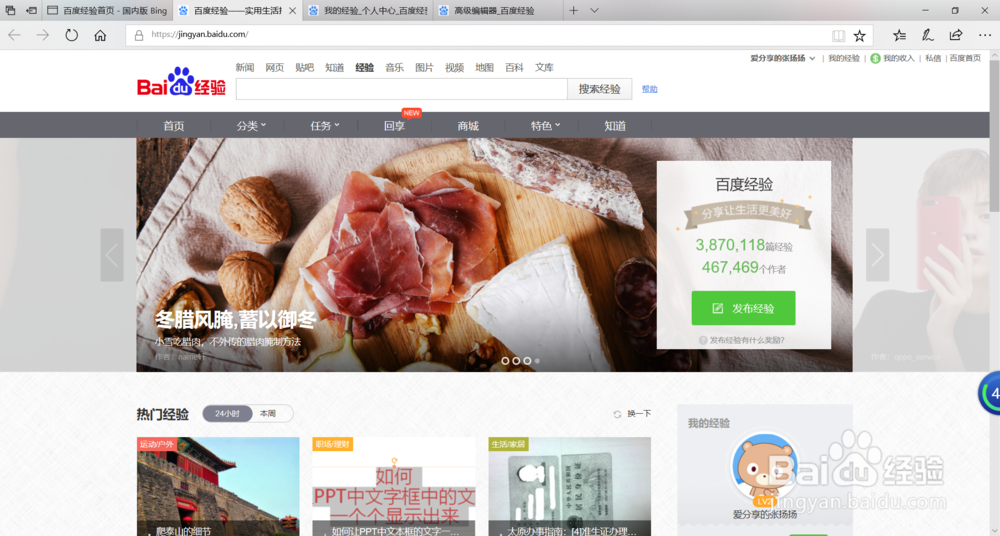
Task: Open 回享 in navigation bar
Action: (x=394, y=126)
